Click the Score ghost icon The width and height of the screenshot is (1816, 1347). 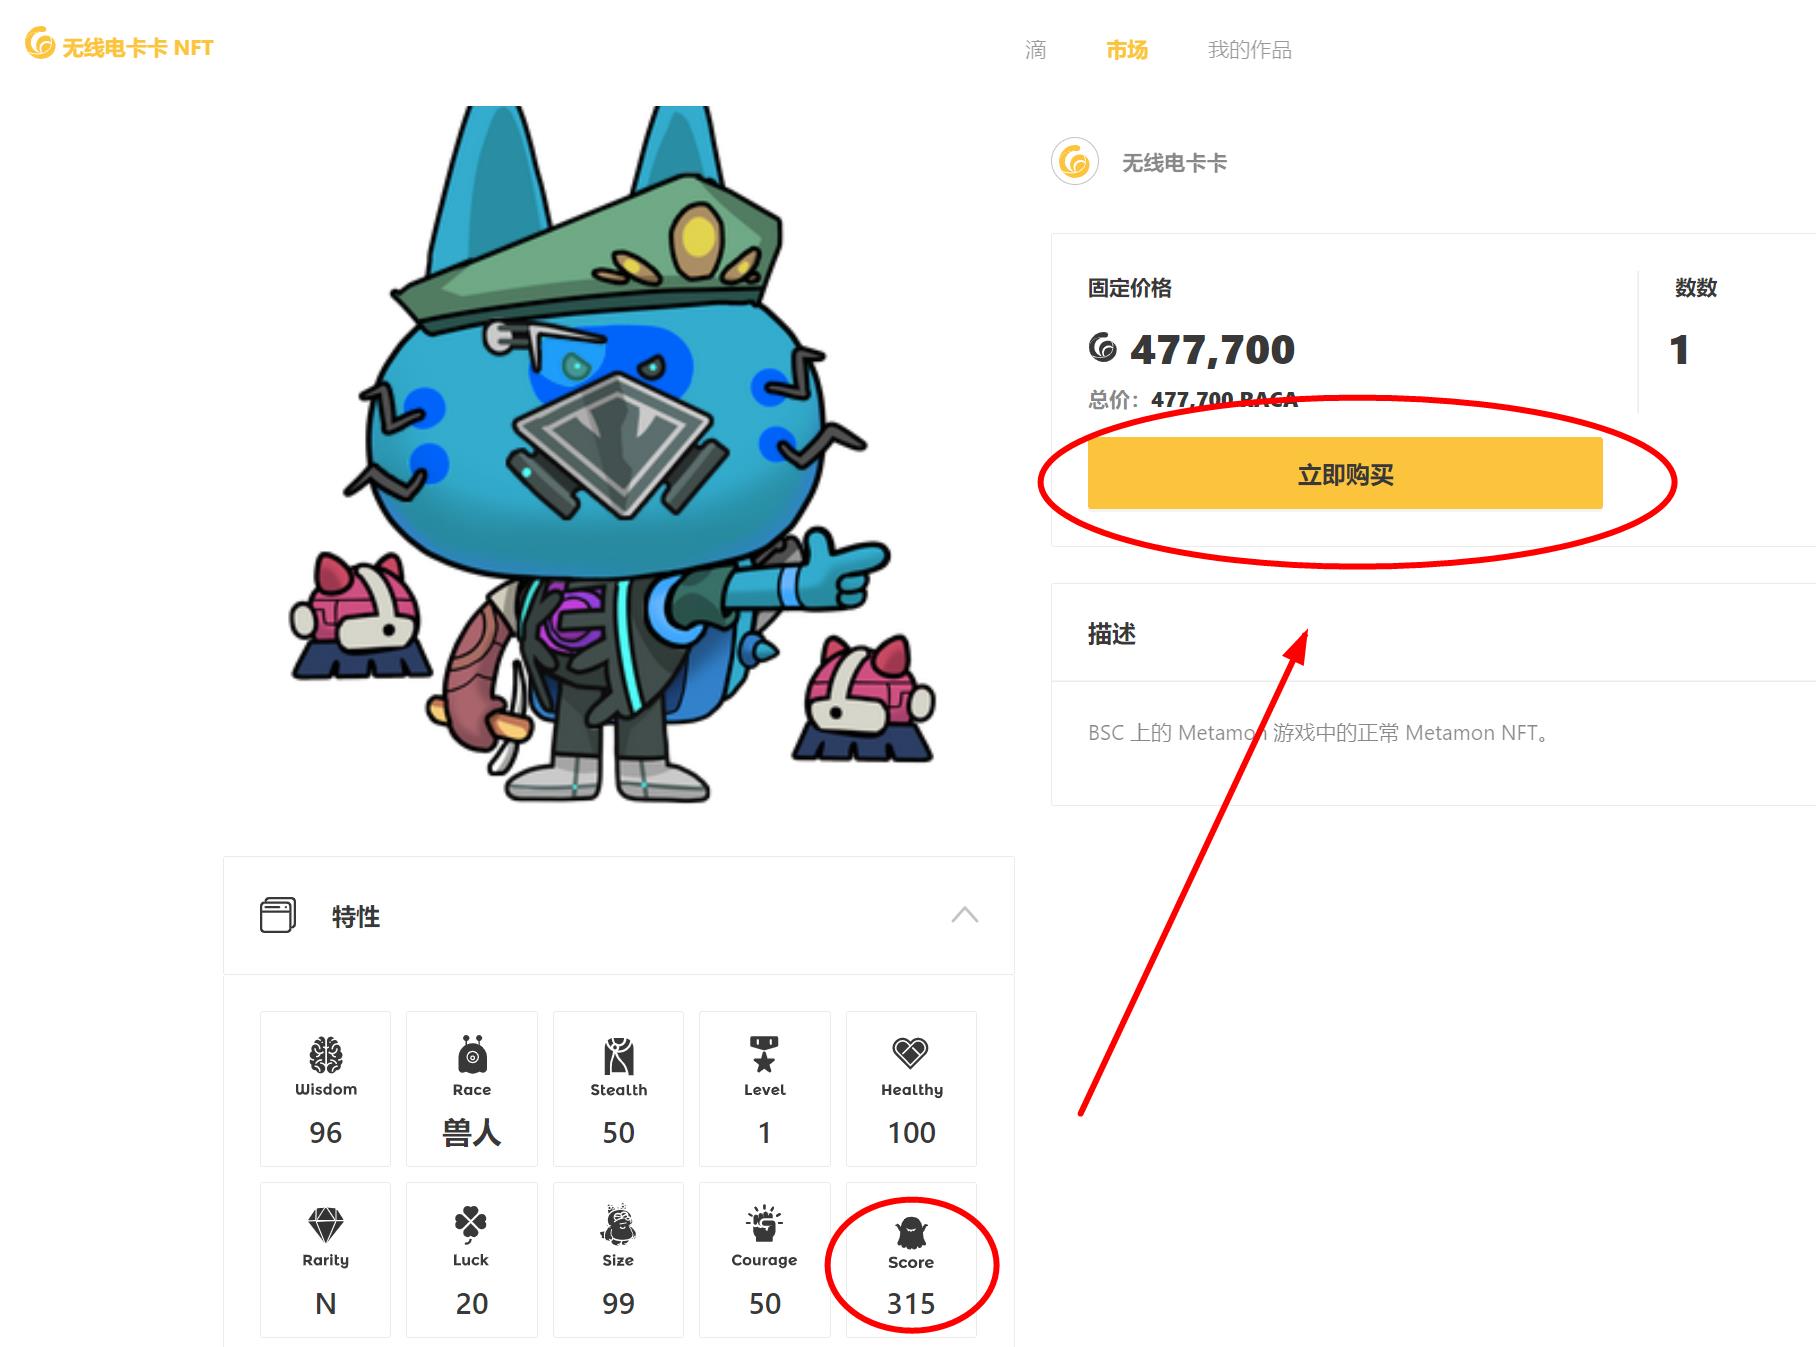911,1233
